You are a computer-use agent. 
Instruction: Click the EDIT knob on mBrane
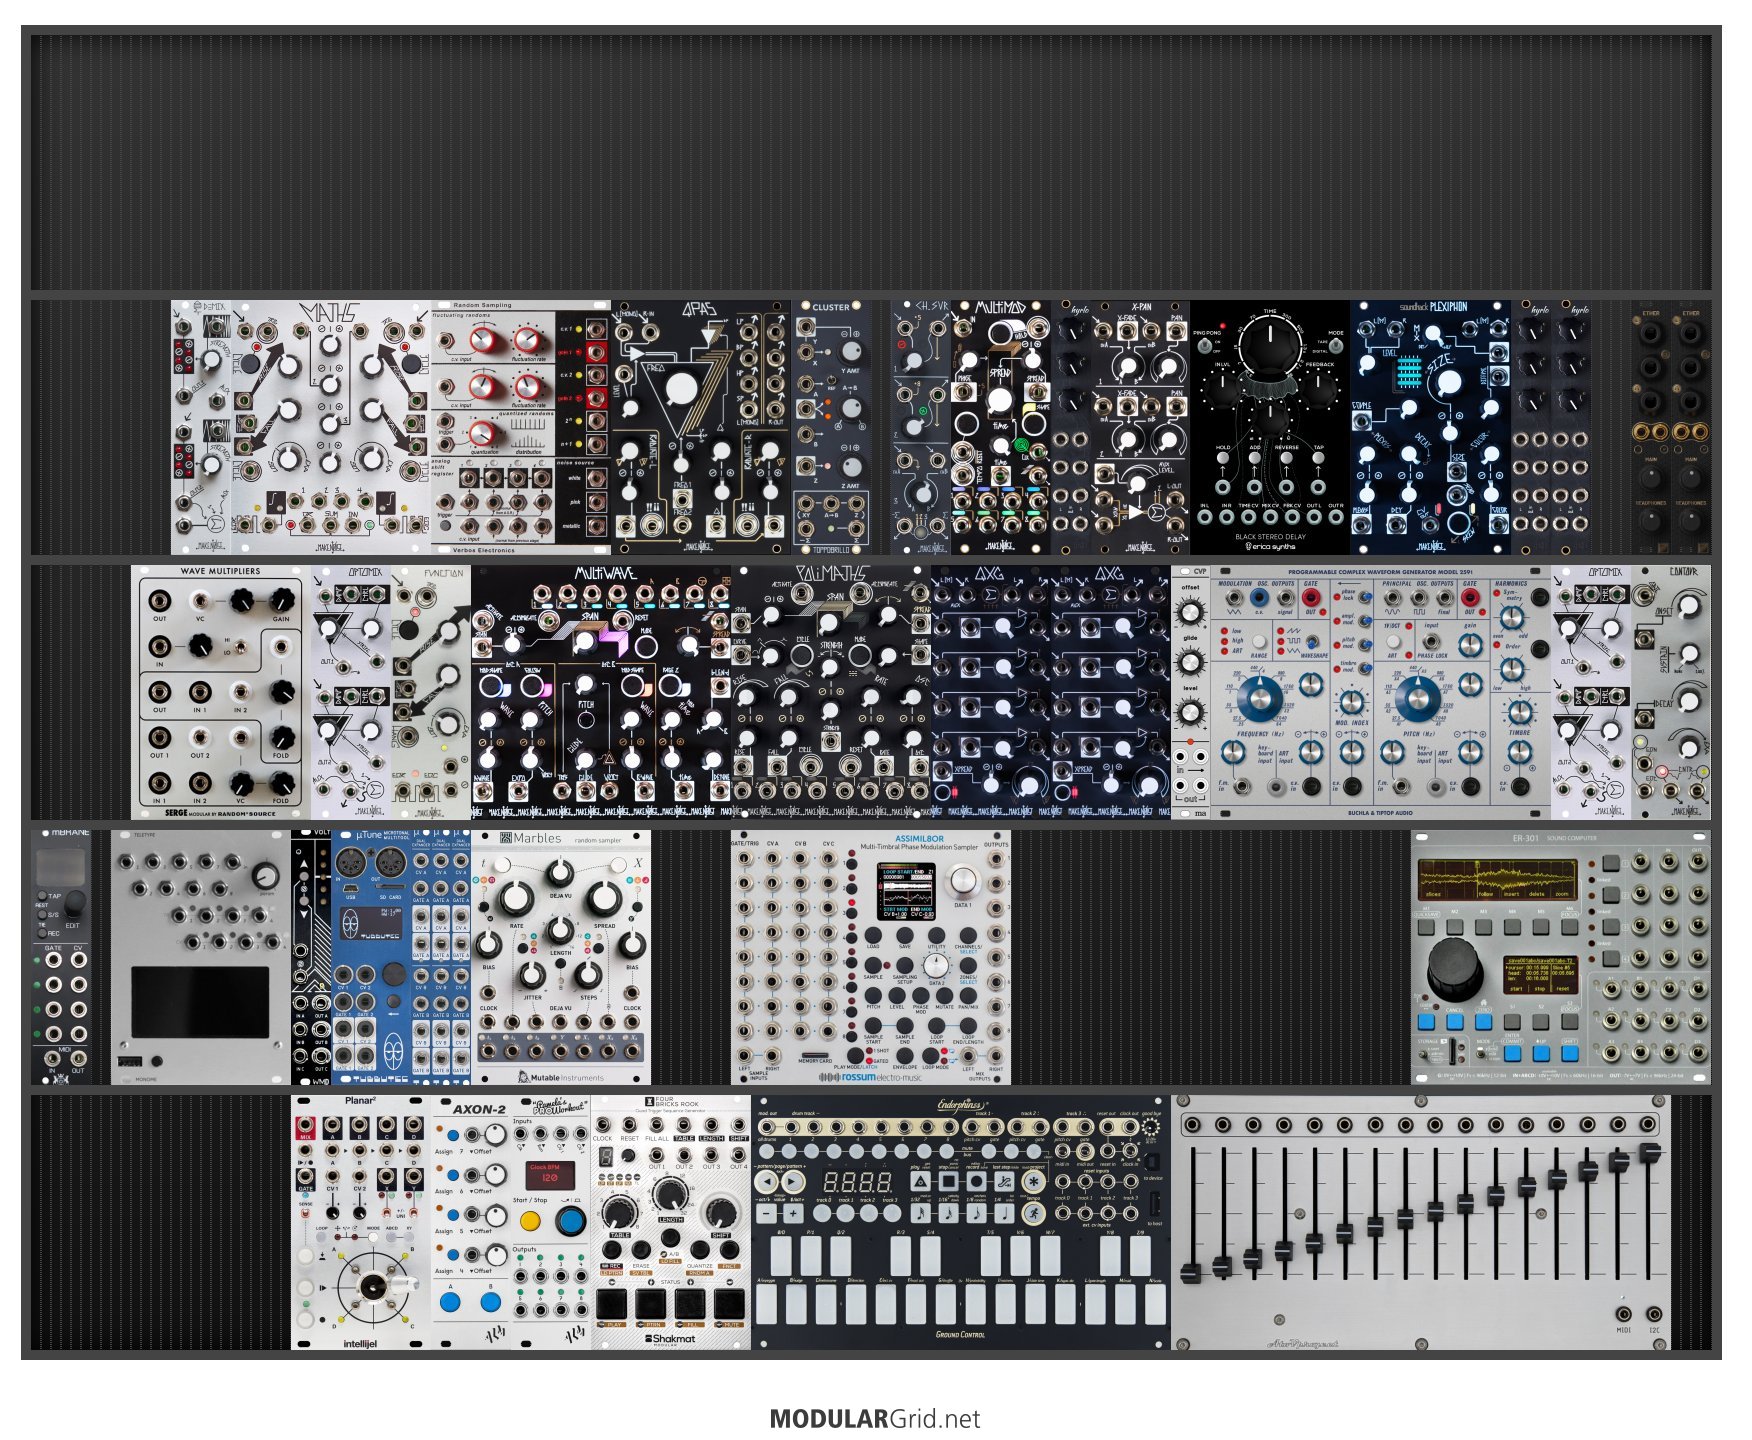pos(73,905)
